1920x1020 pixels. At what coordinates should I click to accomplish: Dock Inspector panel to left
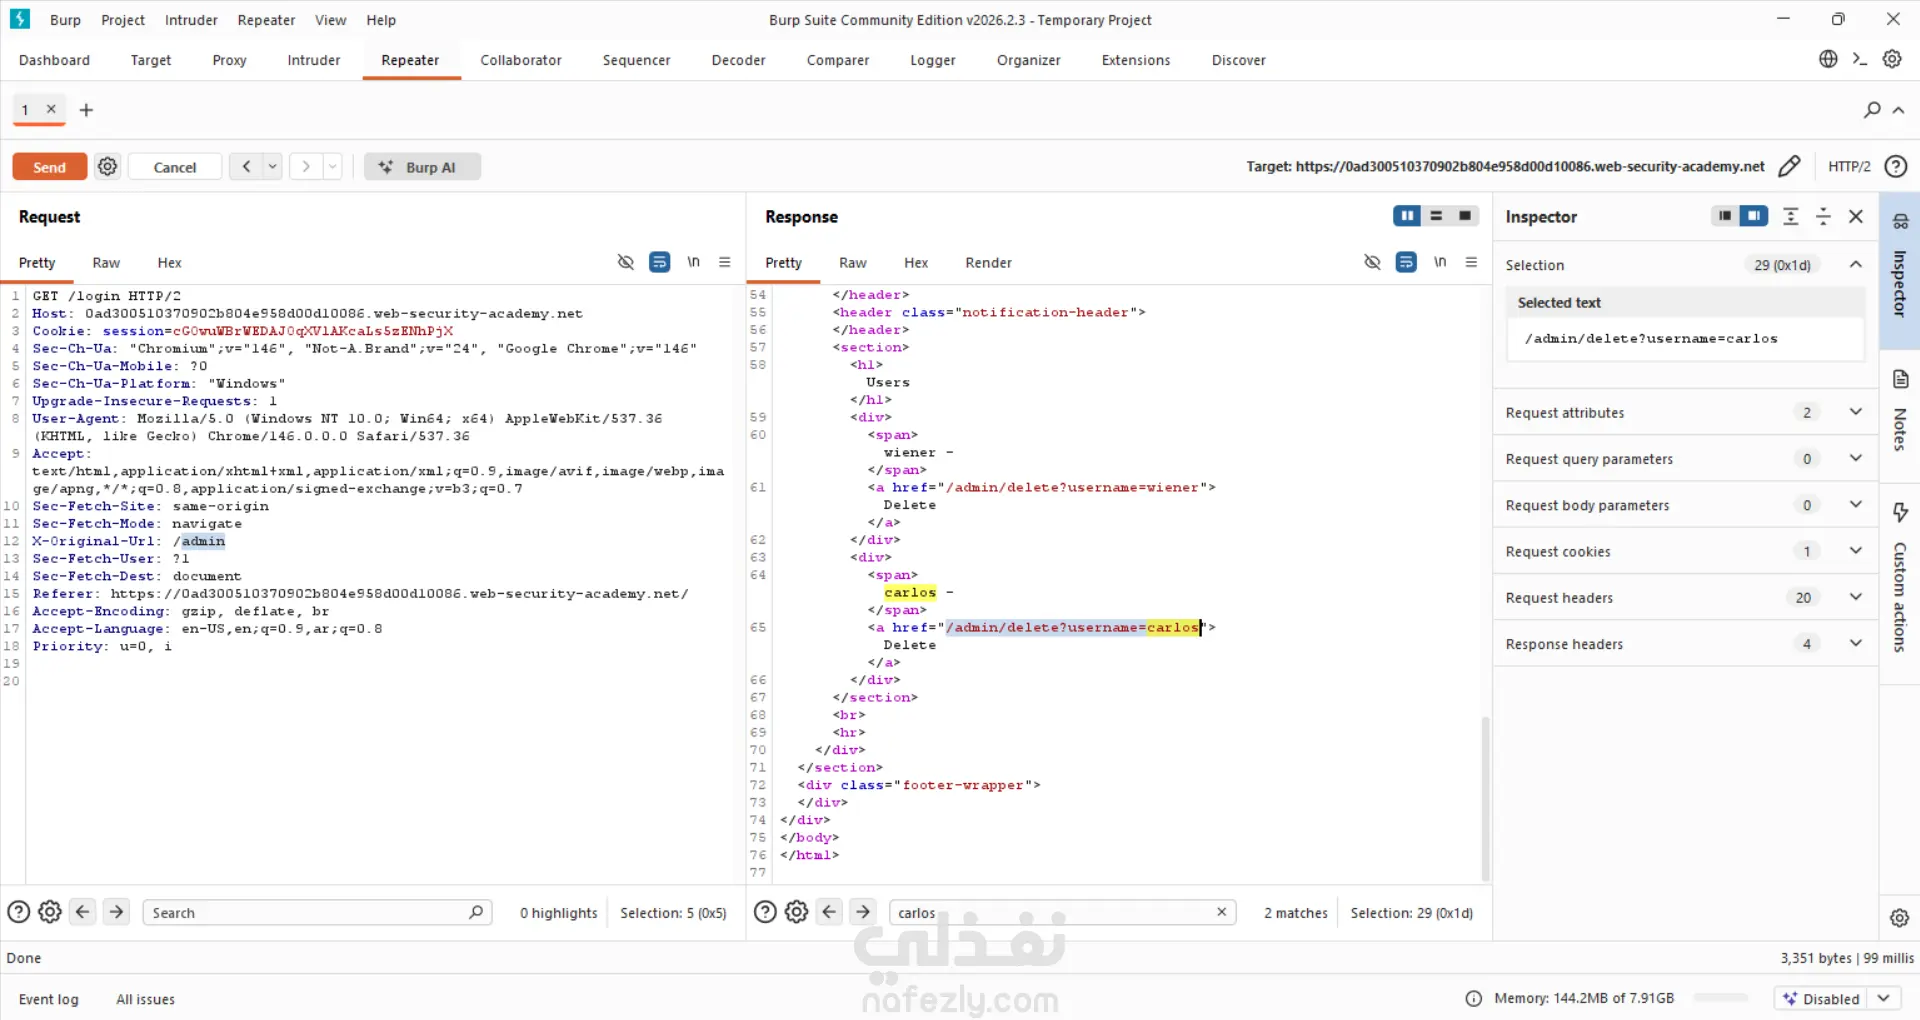tap(1725, 216)
